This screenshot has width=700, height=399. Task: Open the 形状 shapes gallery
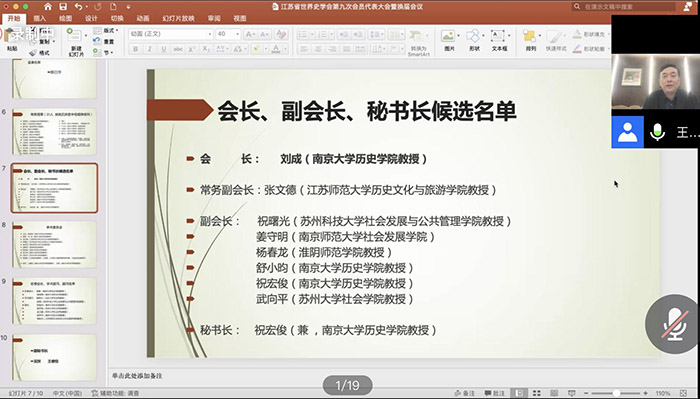coord(474,40)
